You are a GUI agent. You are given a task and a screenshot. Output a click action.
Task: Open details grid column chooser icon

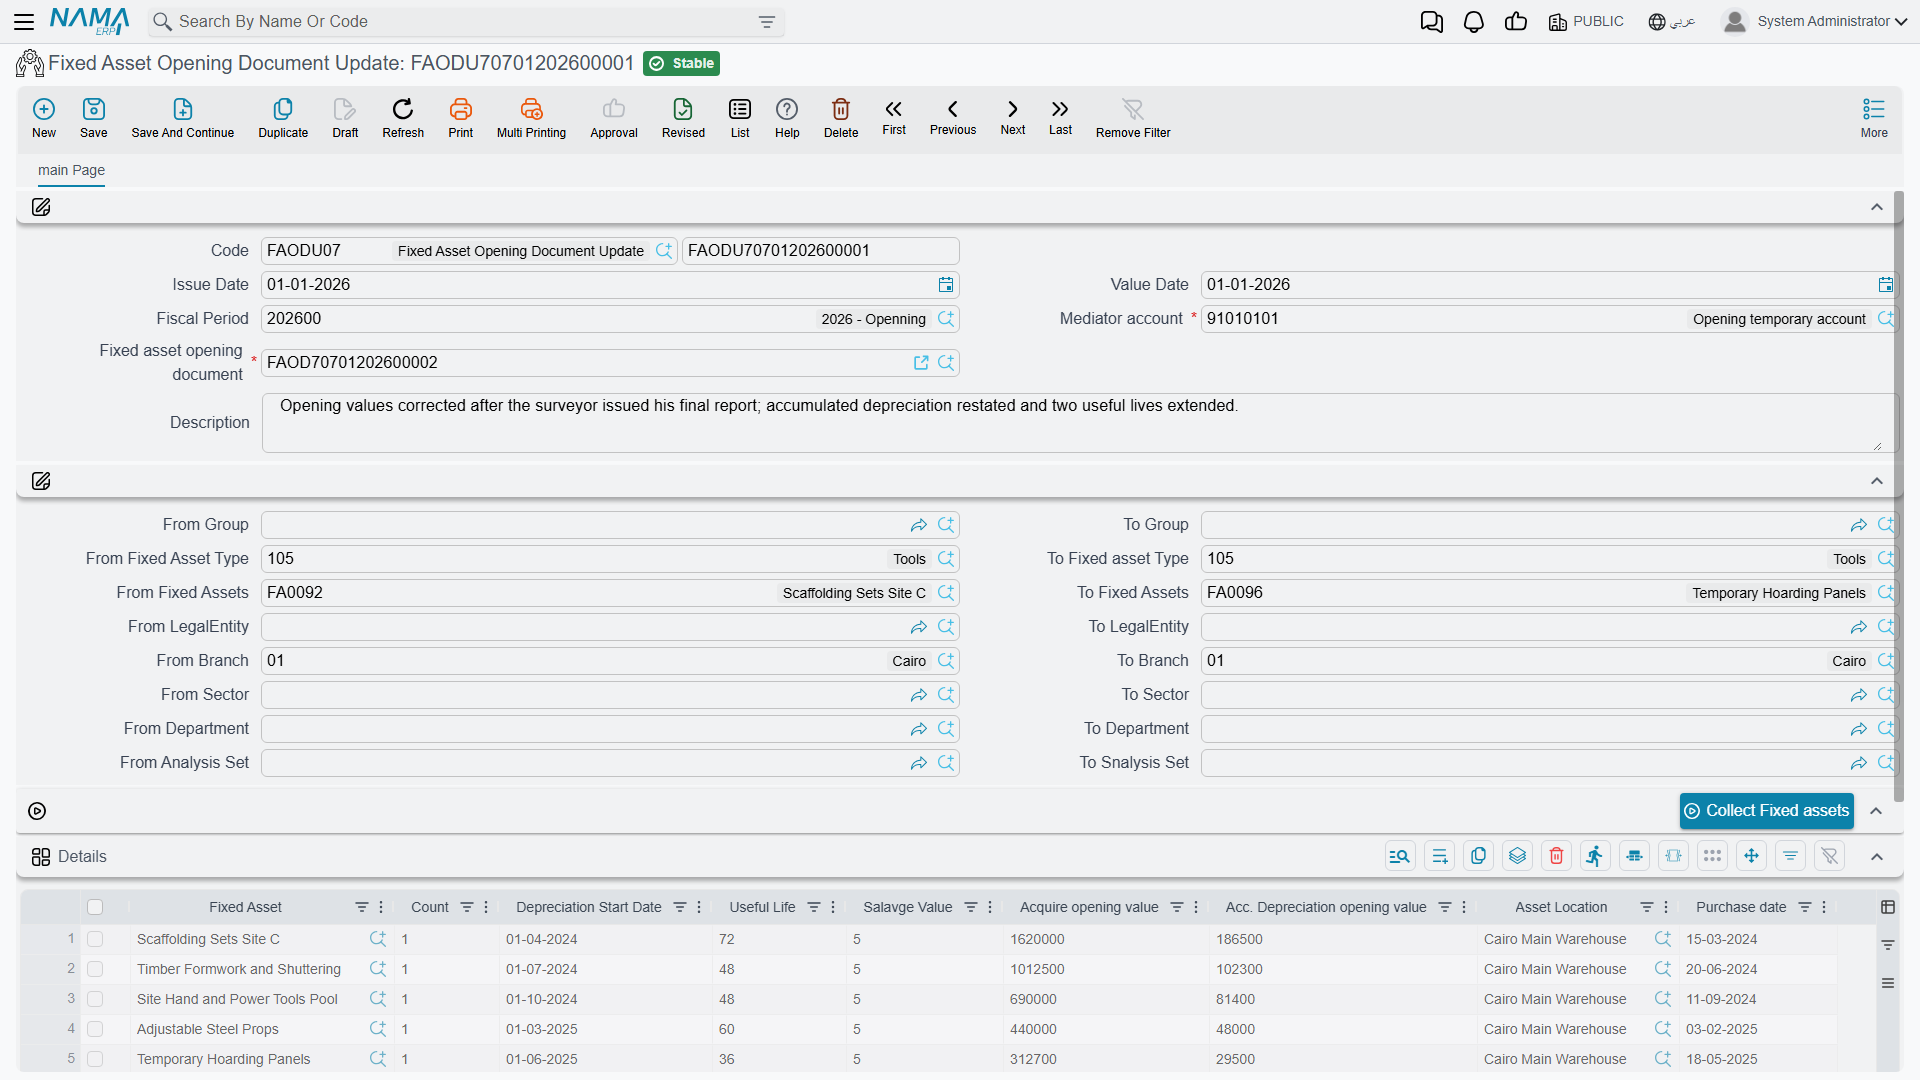click(x=1888, y=907)
